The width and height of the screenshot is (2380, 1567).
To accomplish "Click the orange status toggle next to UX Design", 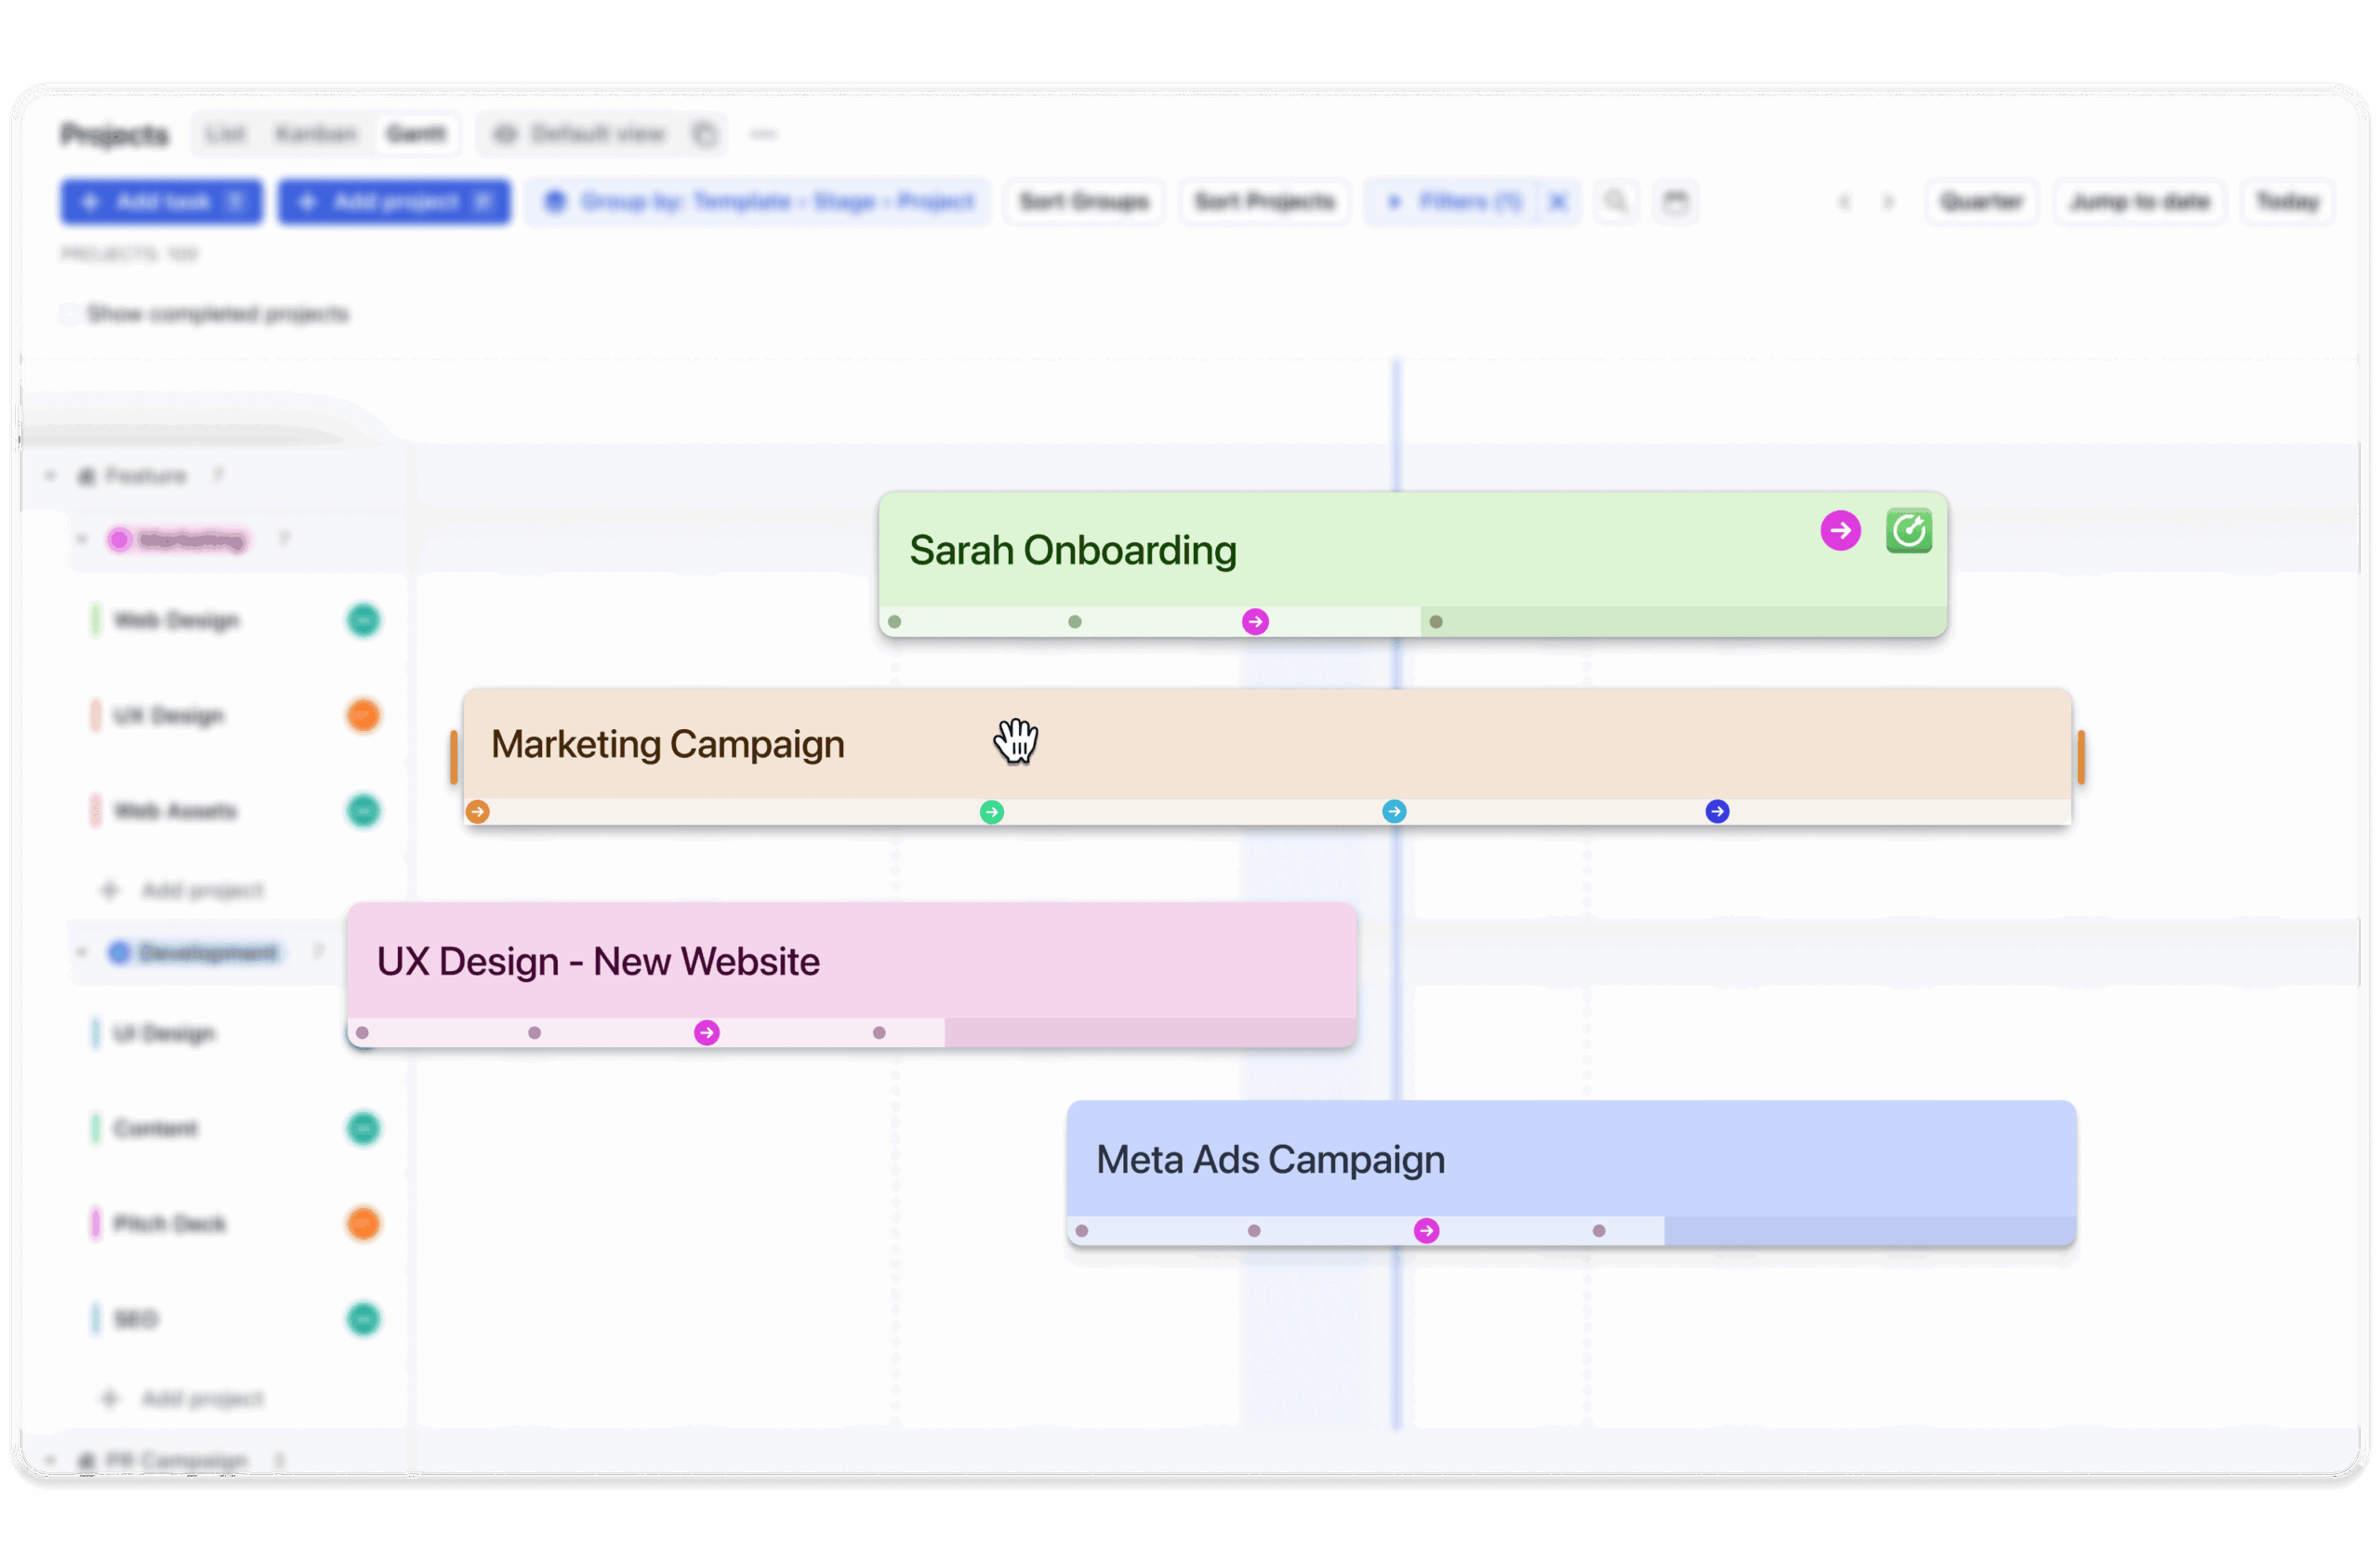I will [x=363, y=715].
